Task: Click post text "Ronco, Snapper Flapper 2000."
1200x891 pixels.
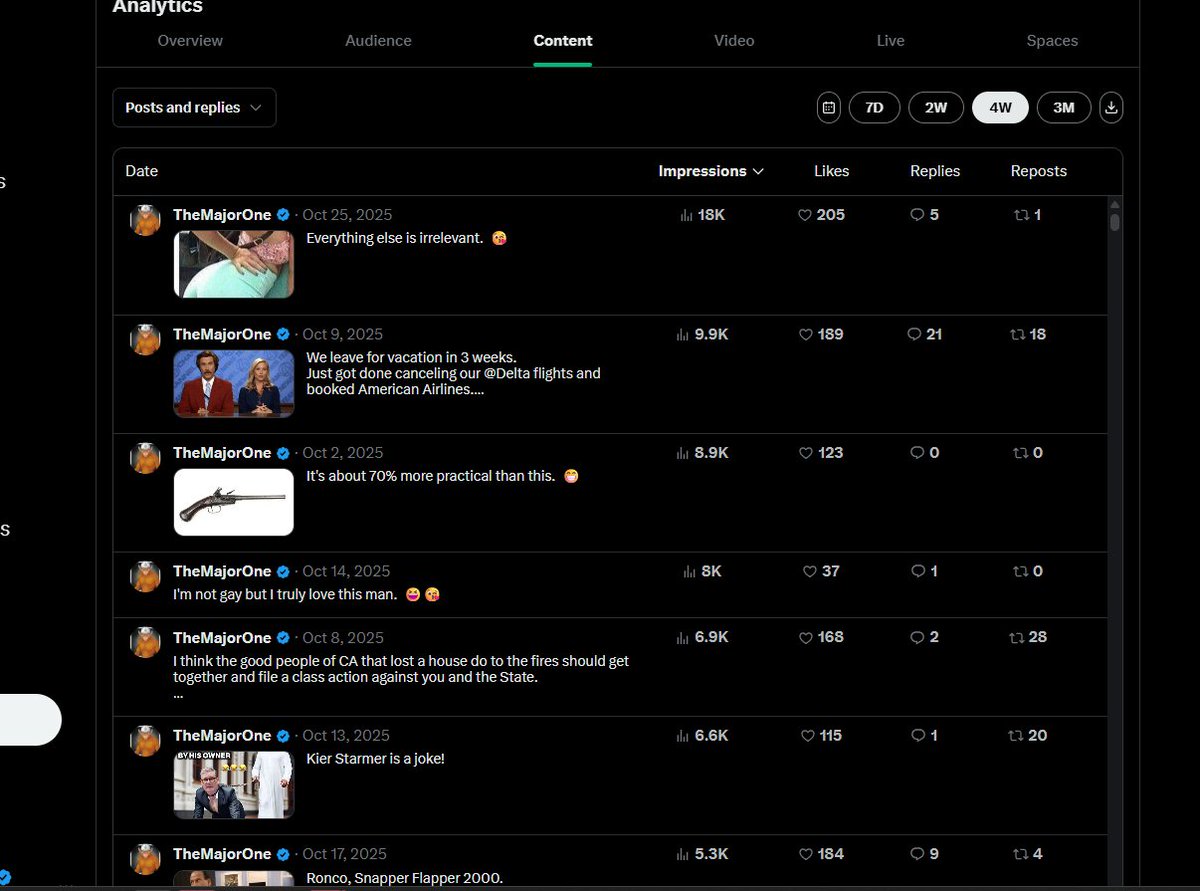Action: coord(404,878)
